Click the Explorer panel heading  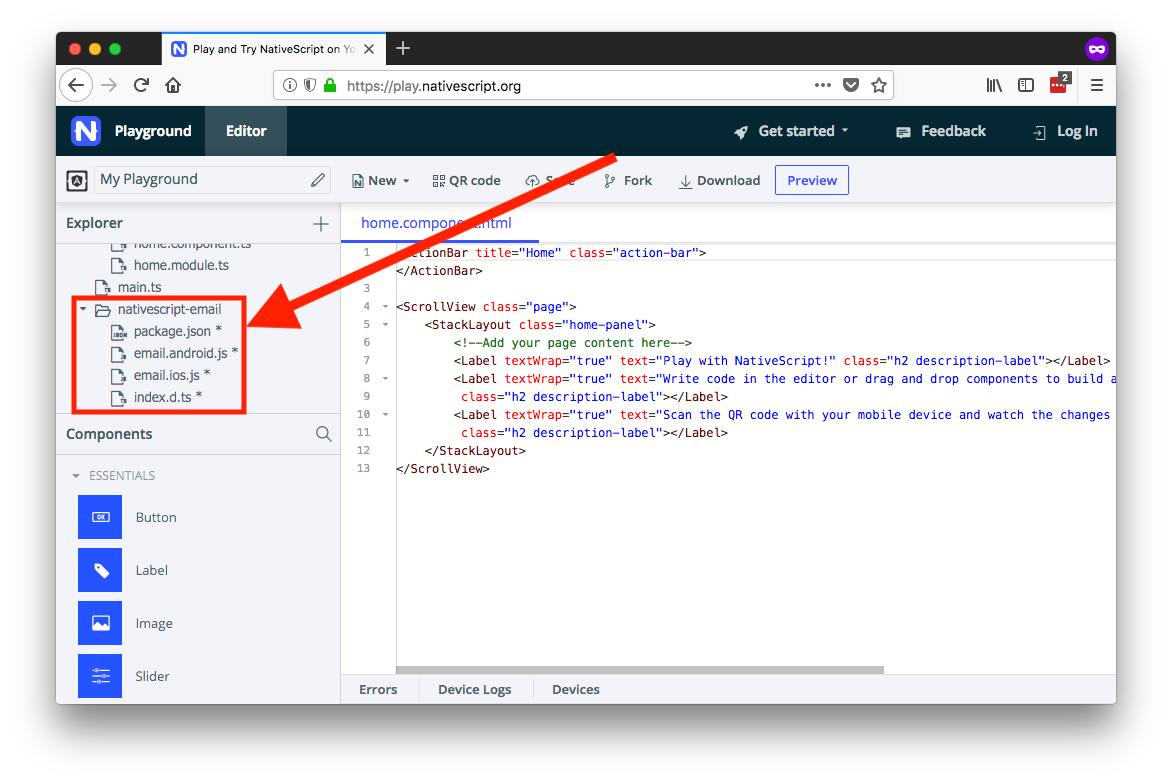coord(94,223)
